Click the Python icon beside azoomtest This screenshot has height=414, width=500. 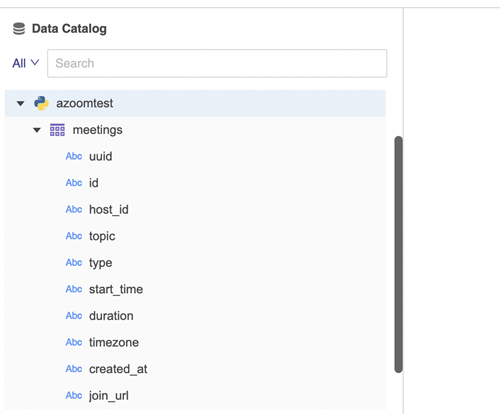tap(41, 103)
